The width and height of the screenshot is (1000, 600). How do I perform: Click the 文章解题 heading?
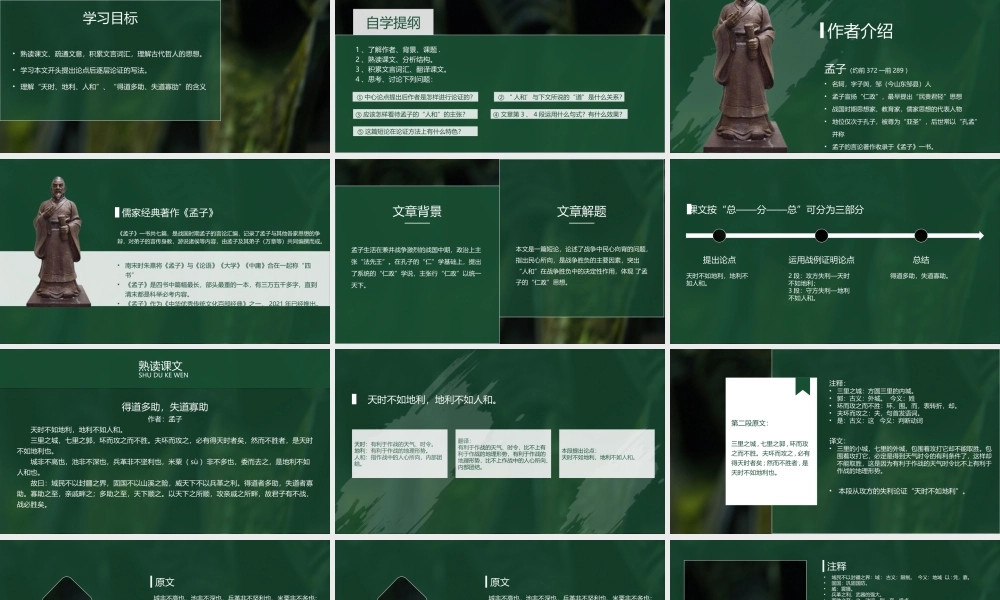581,212
